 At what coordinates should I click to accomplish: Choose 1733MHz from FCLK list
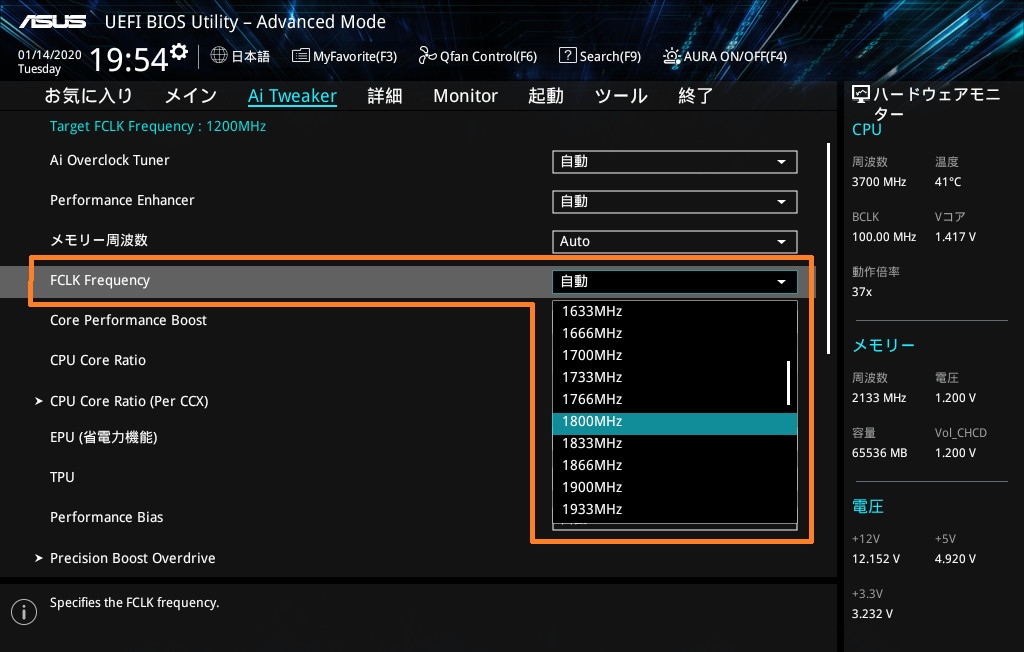[x=675, y=377]
